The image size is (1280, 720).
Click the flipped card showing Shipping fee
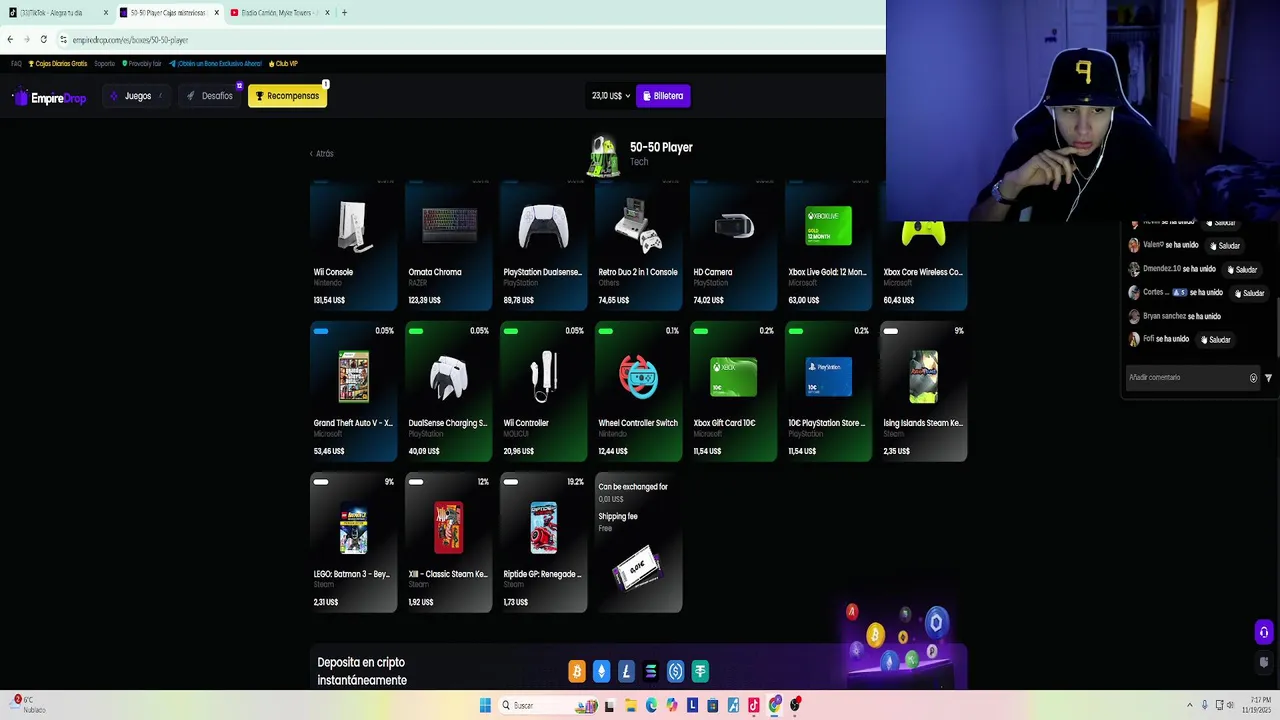(638, 542)
